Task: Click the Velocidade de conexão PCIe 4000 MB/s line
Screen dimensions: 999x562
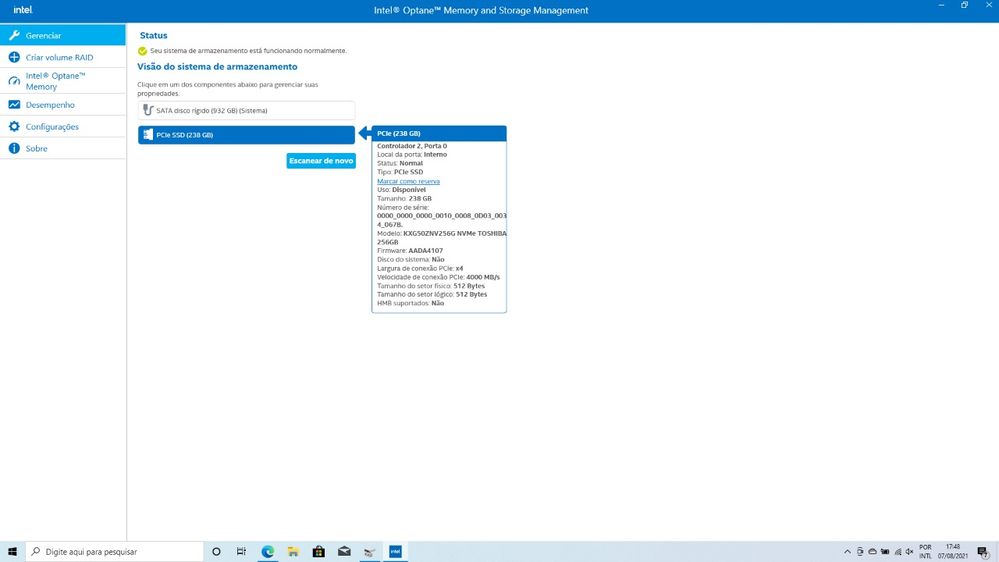Action: [x=438, y=277]
